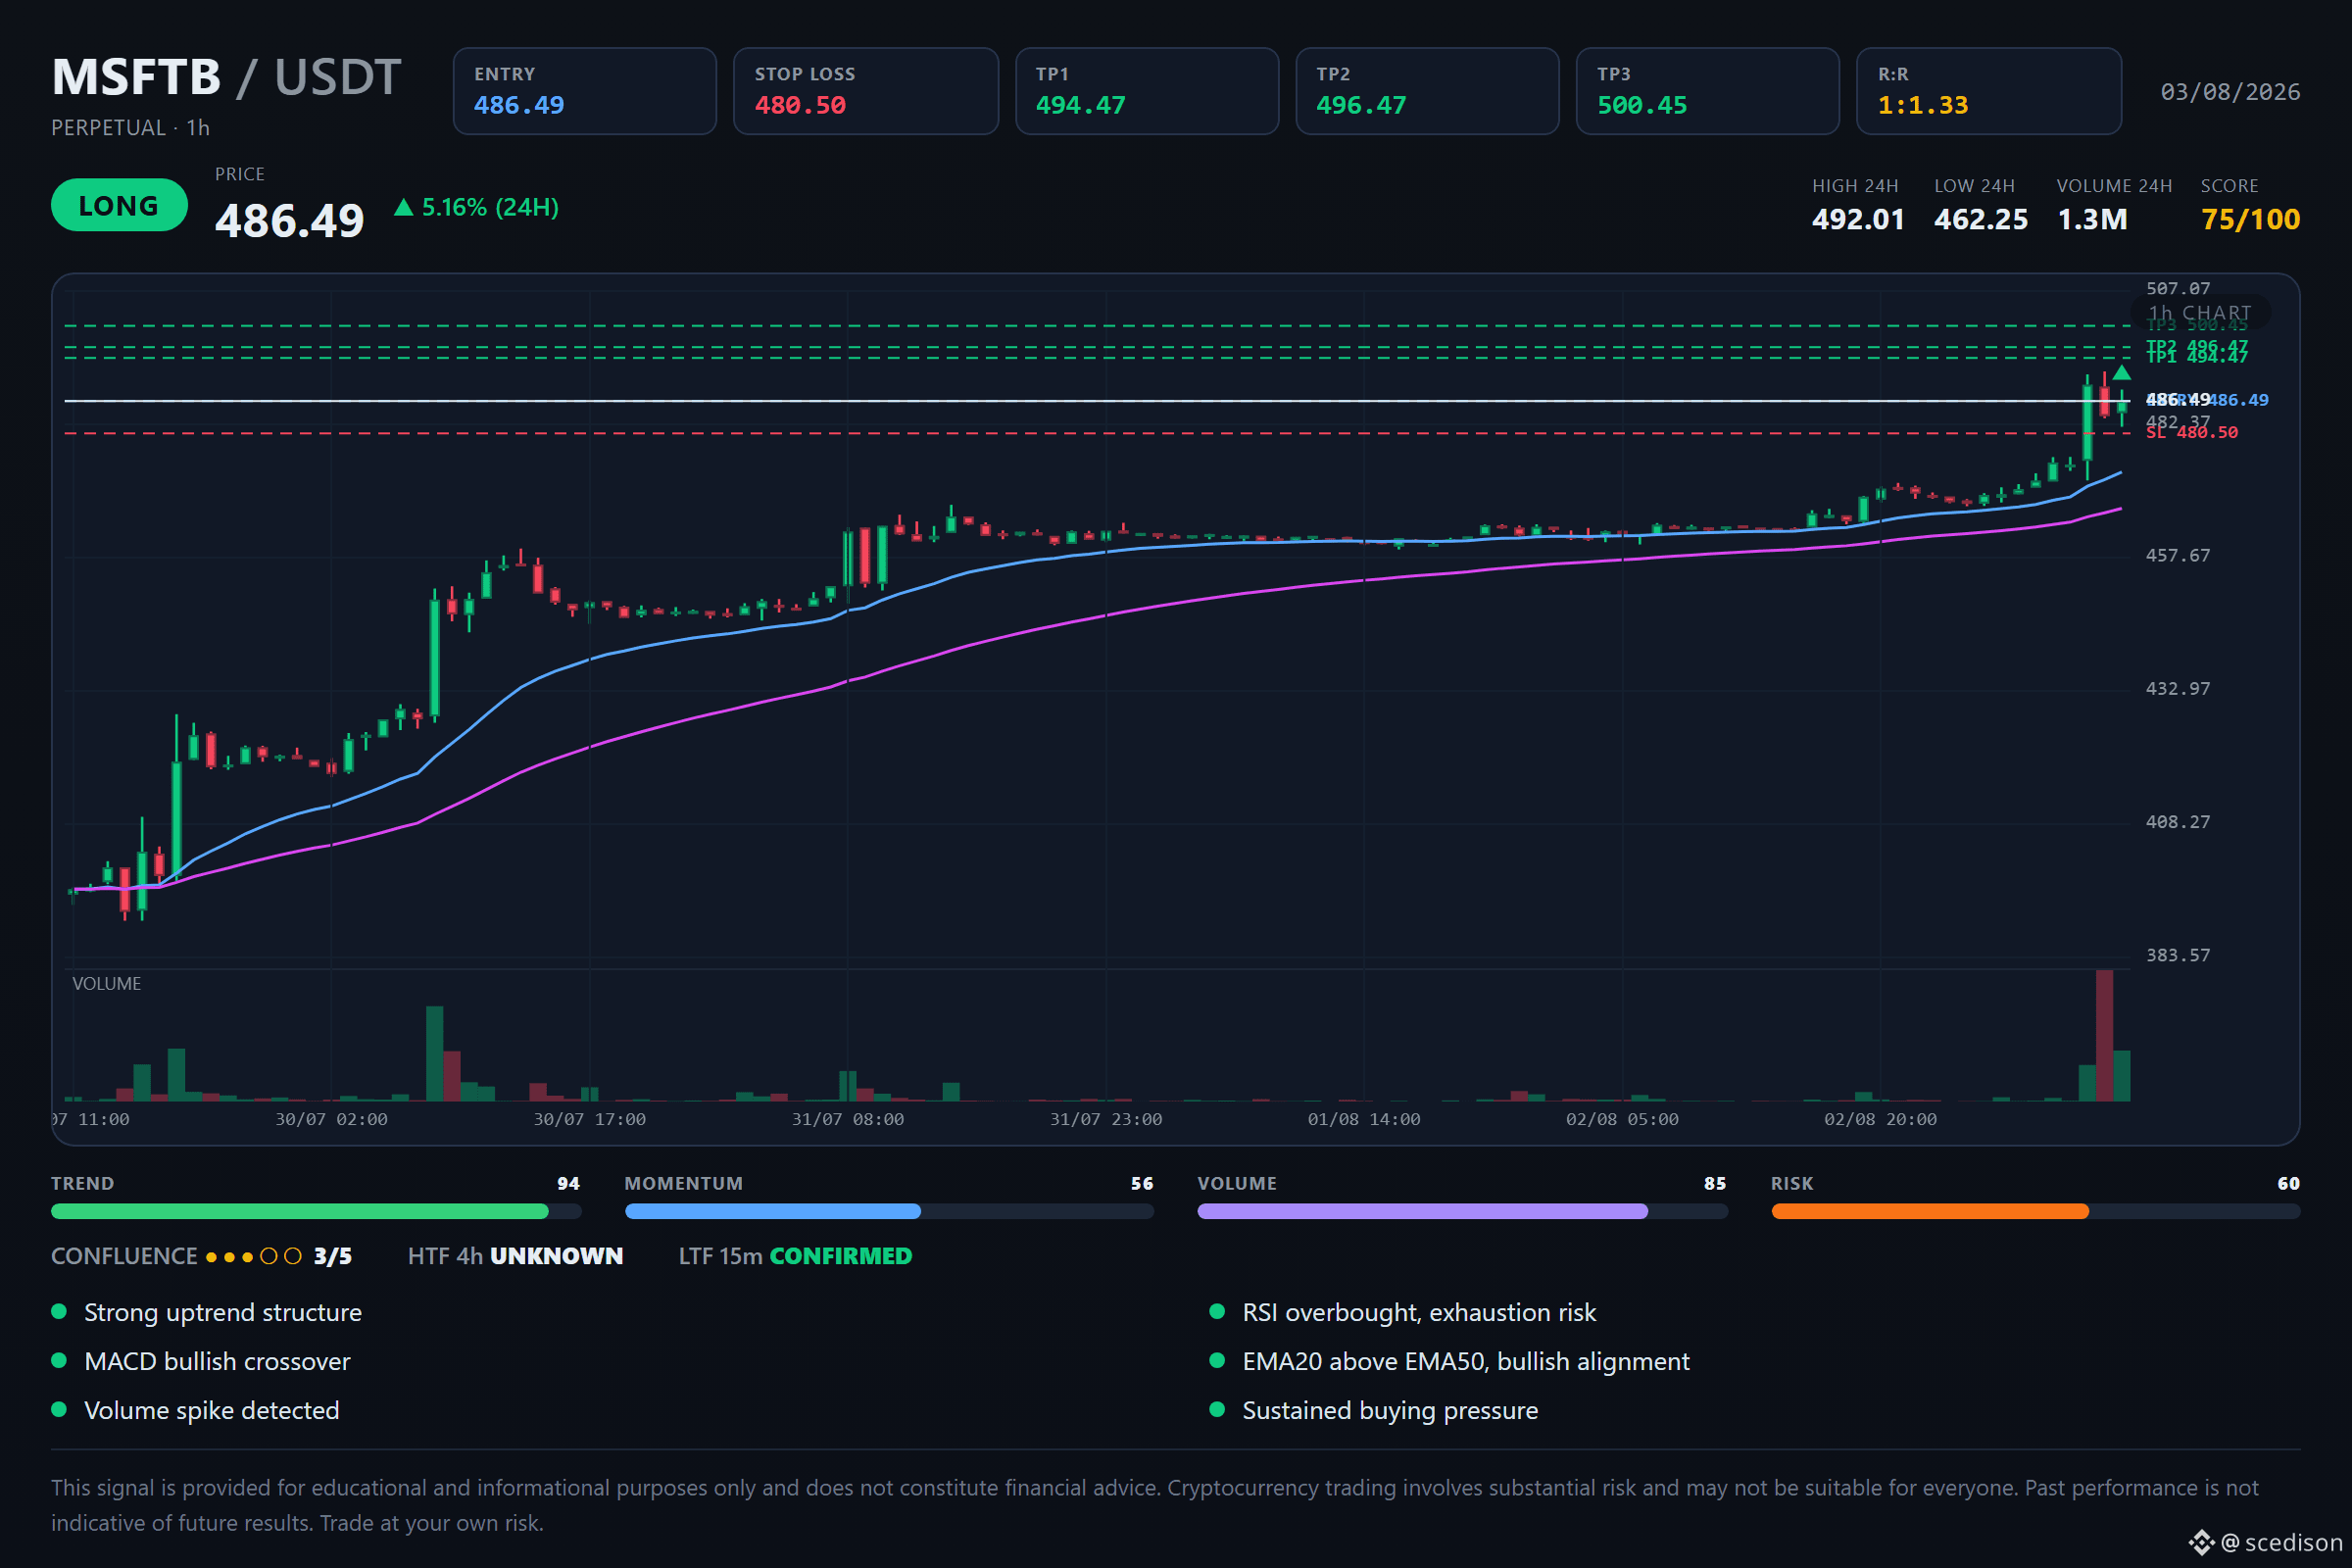Click "Volume spike detected"
Viewport: 2352px width, 1568px height.
point(212,1410)
